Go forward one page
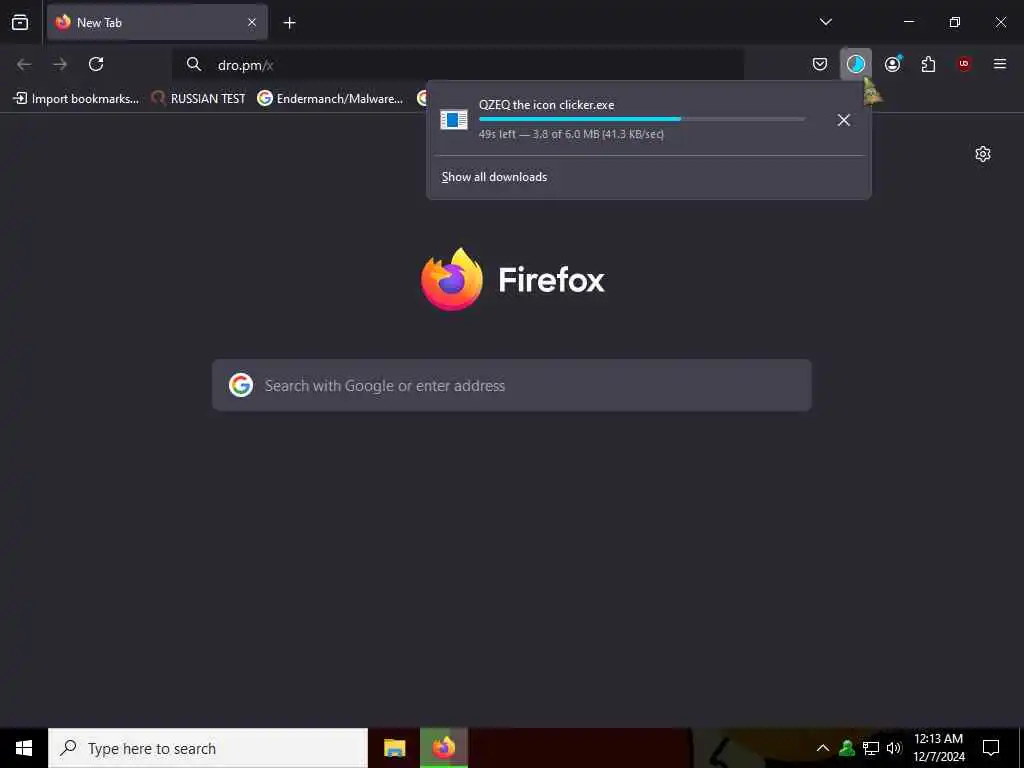Viewport: 1024px width, 768px height. pos(60,64)
